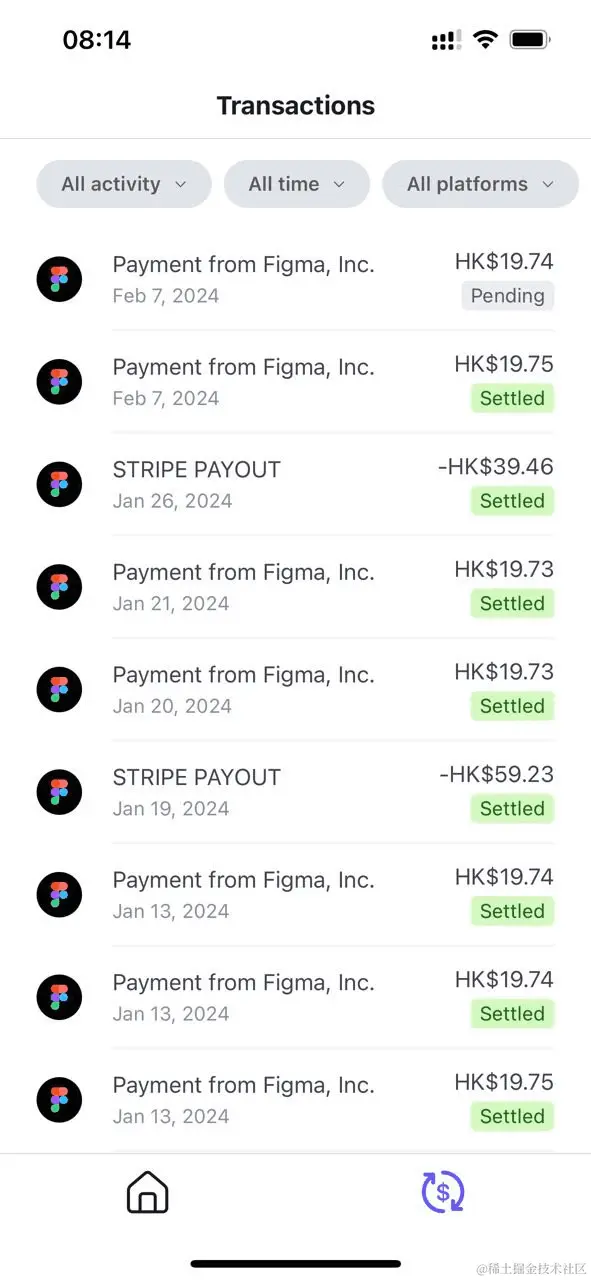Tap the Transactions page title
Screen dimensions: 591x1280
296,106
